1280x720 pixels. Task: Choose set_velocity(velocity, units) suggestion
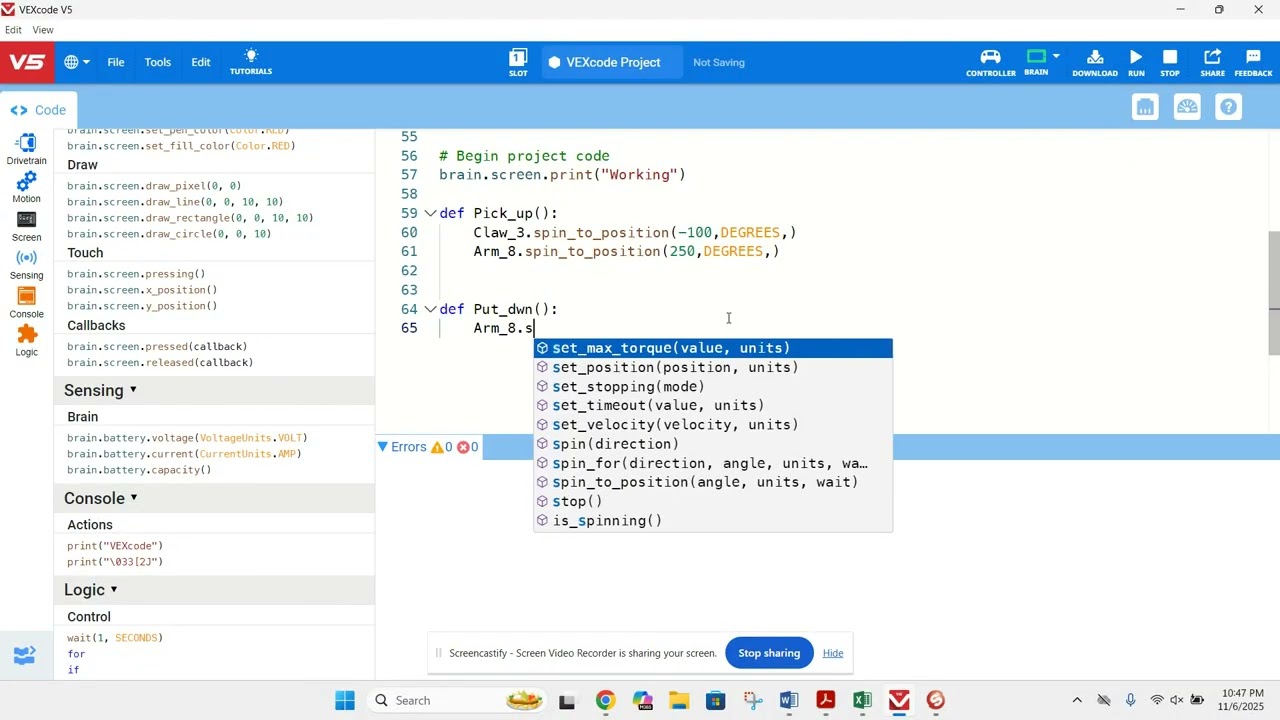[713, 425]
